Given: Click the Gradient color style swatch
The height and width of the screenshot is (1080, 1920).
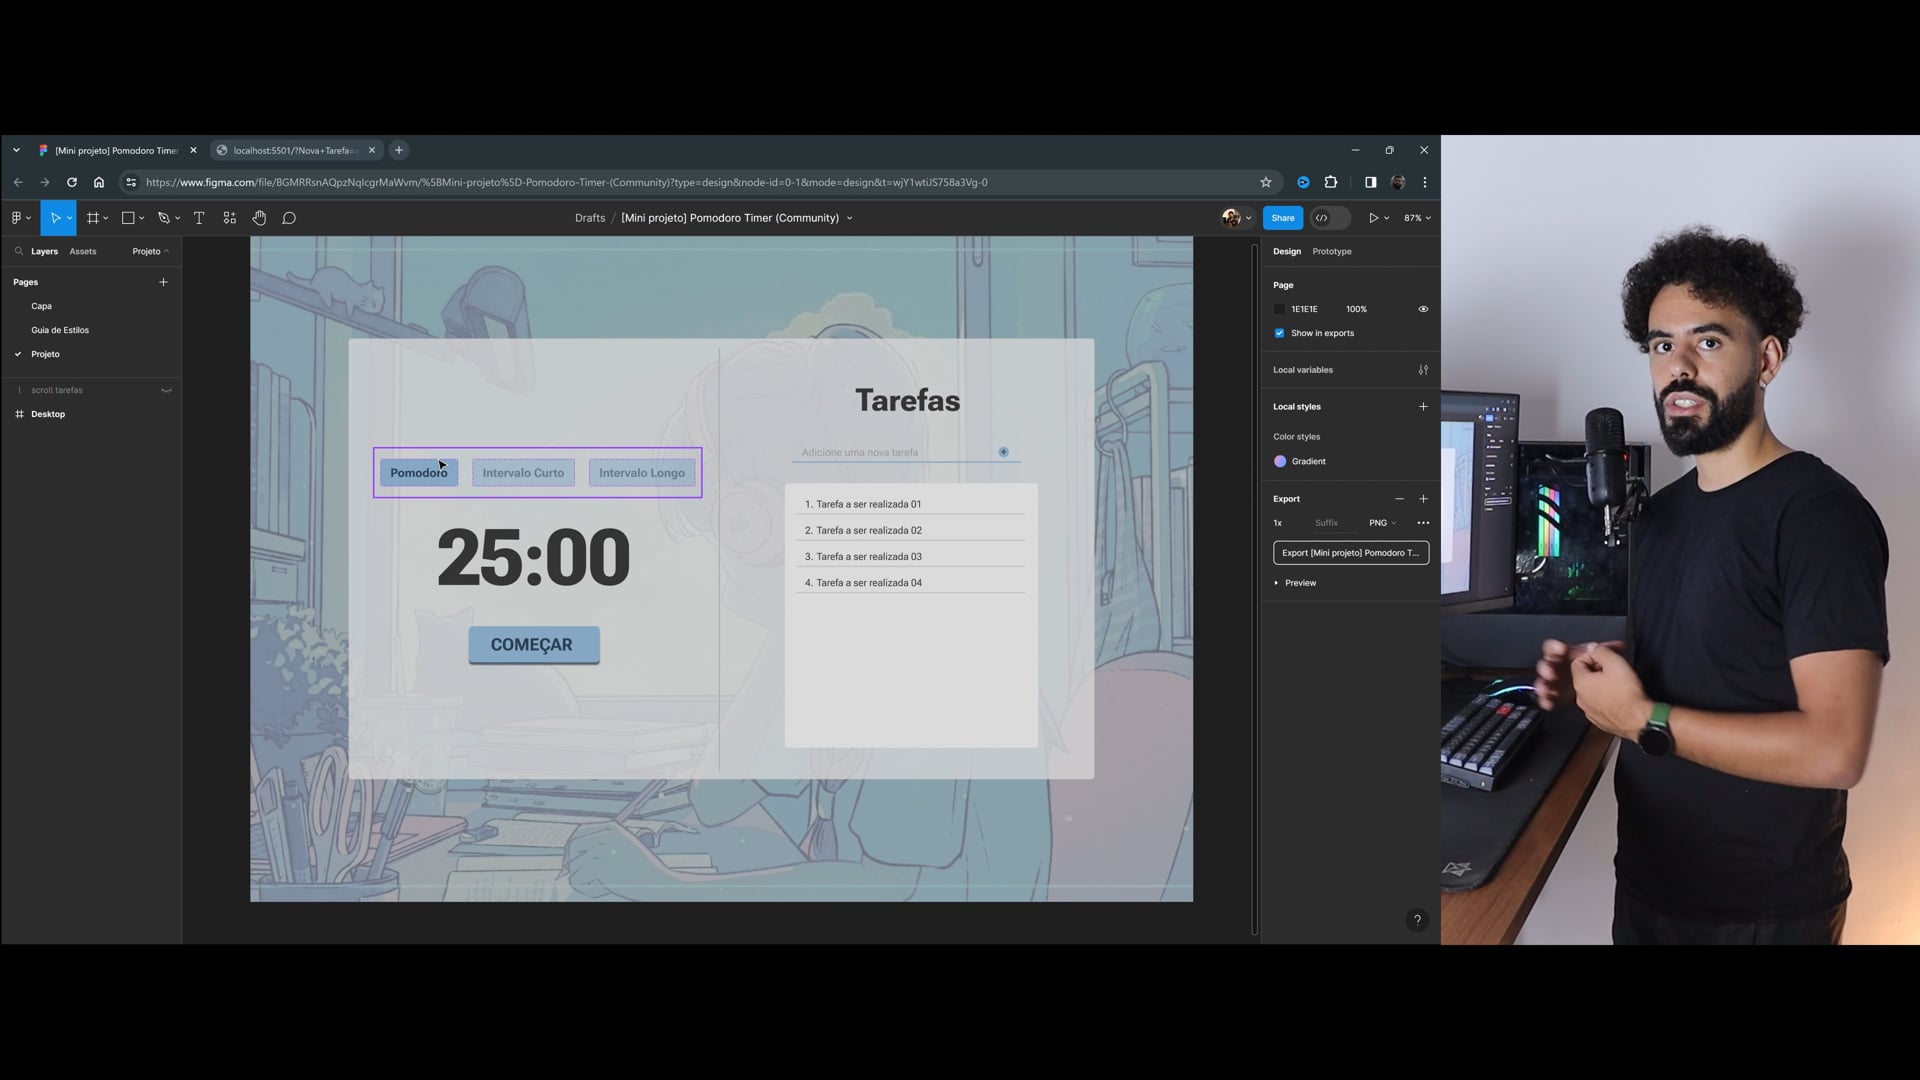Looking at the screenshot, I should click(x=1280, y=461).
